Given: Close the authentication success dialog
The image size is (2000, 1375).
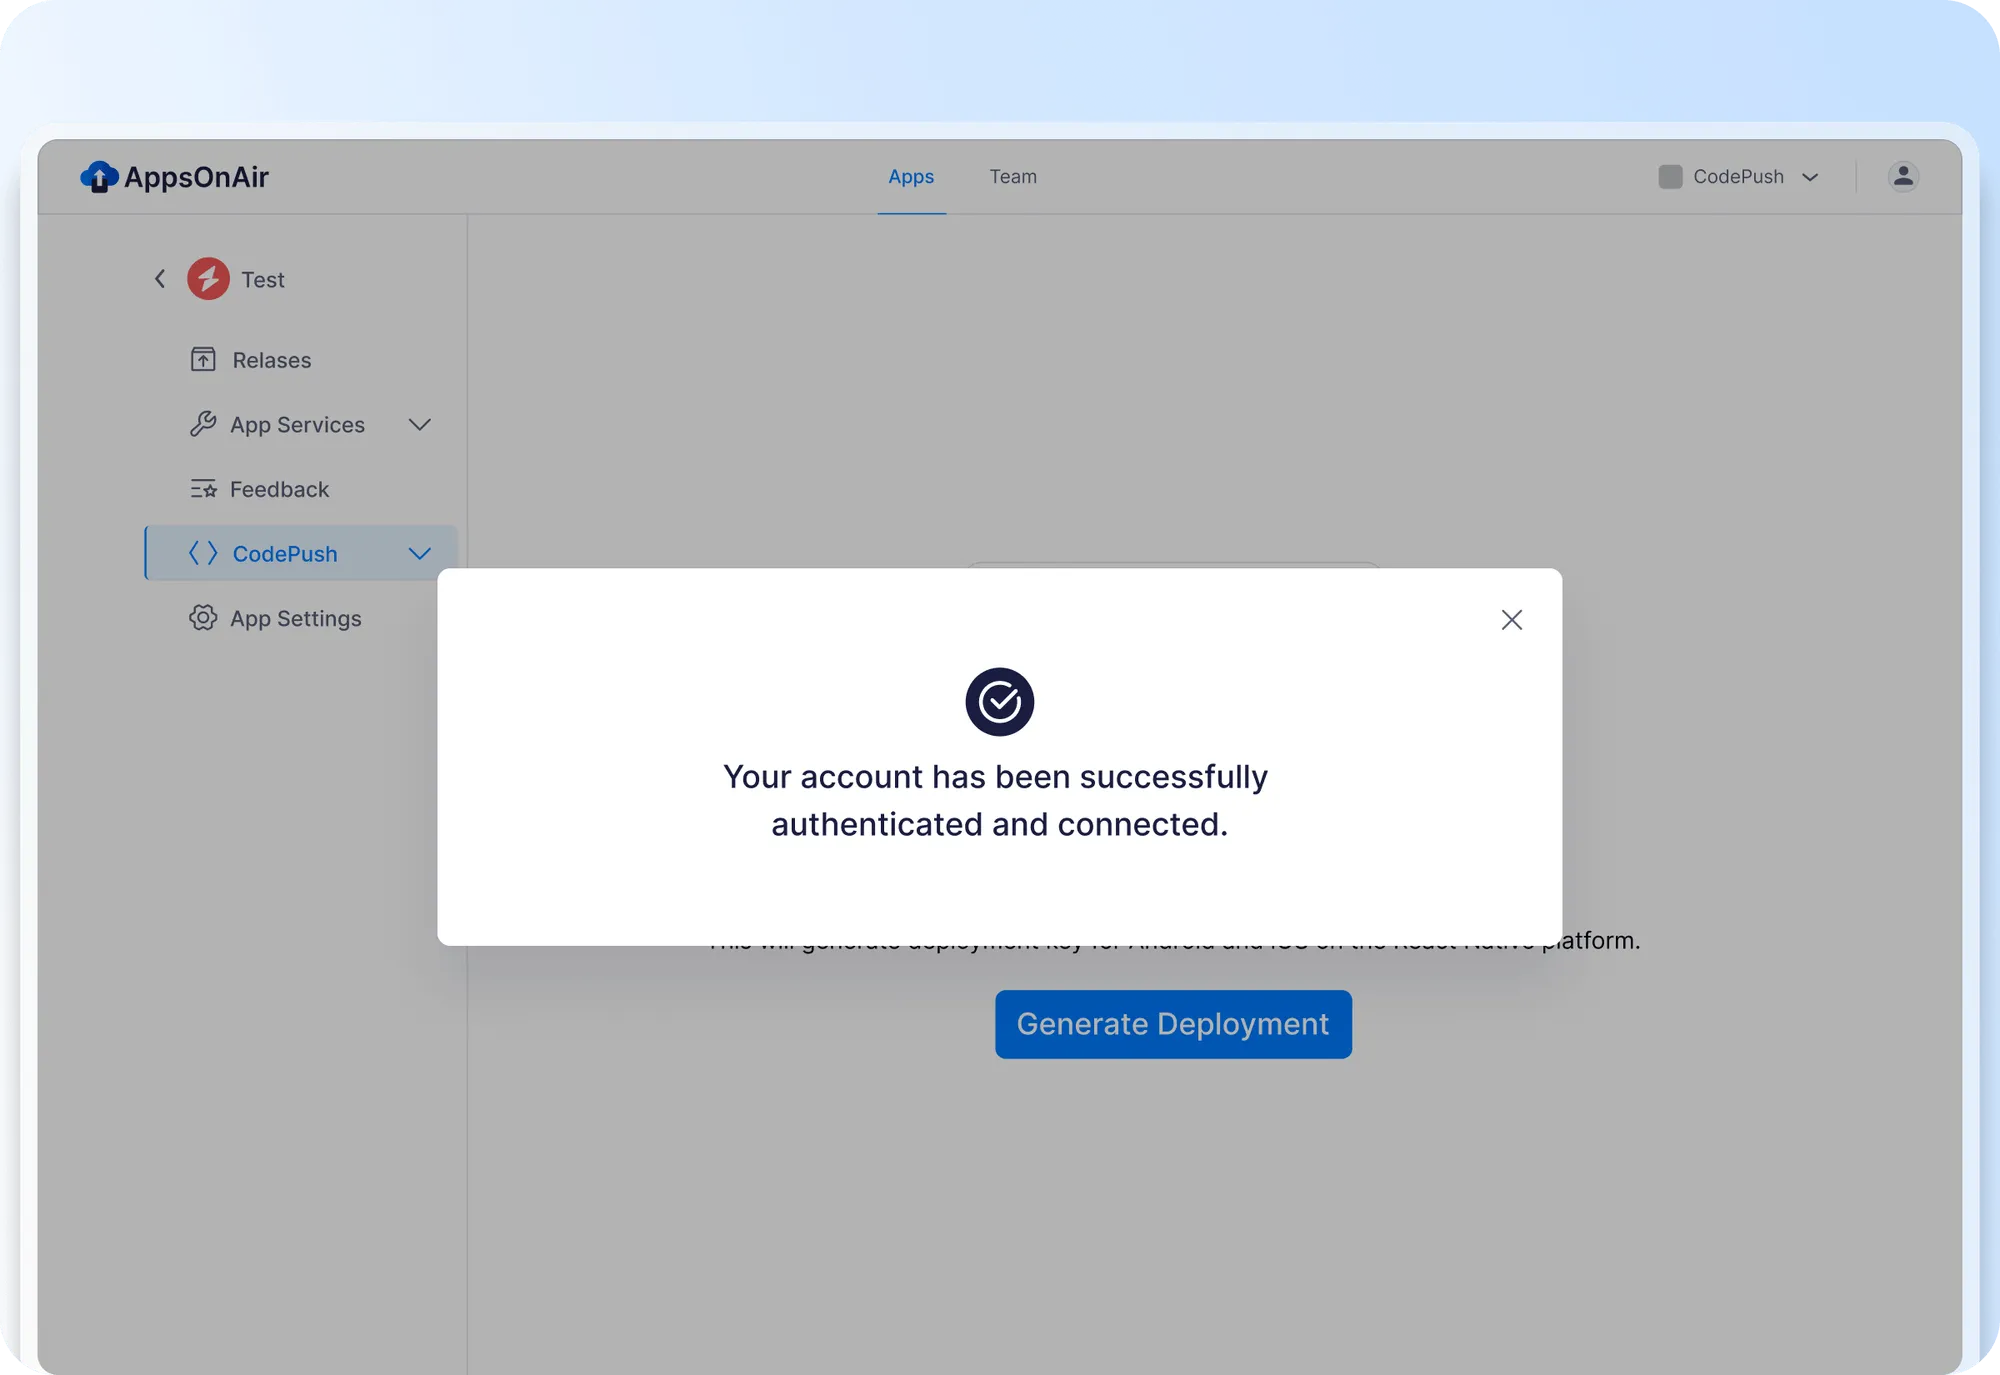Looking at the screenshot, I should click(1511, 620).
